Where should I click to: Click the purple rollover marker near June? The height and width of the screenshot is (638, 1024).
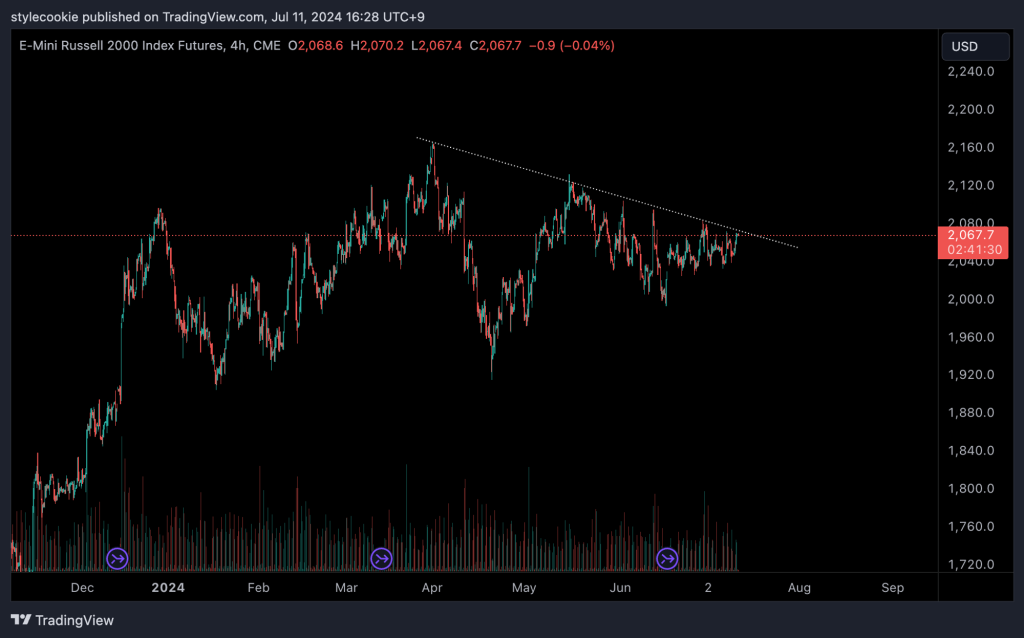pos(667,558)
